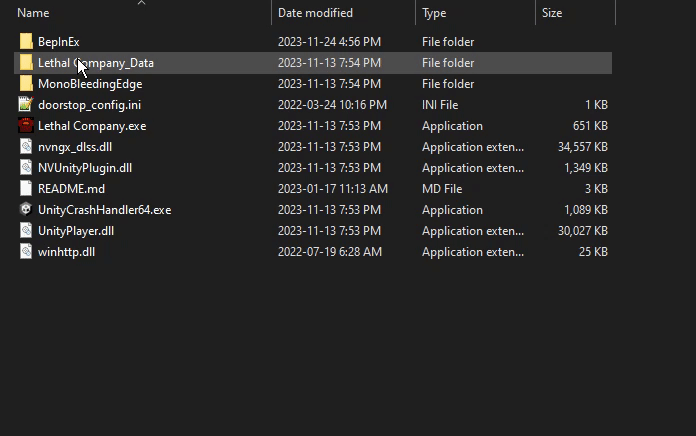
Task: Click the UnityCrashHandler64.exe icon
Action: pos(26,210)
